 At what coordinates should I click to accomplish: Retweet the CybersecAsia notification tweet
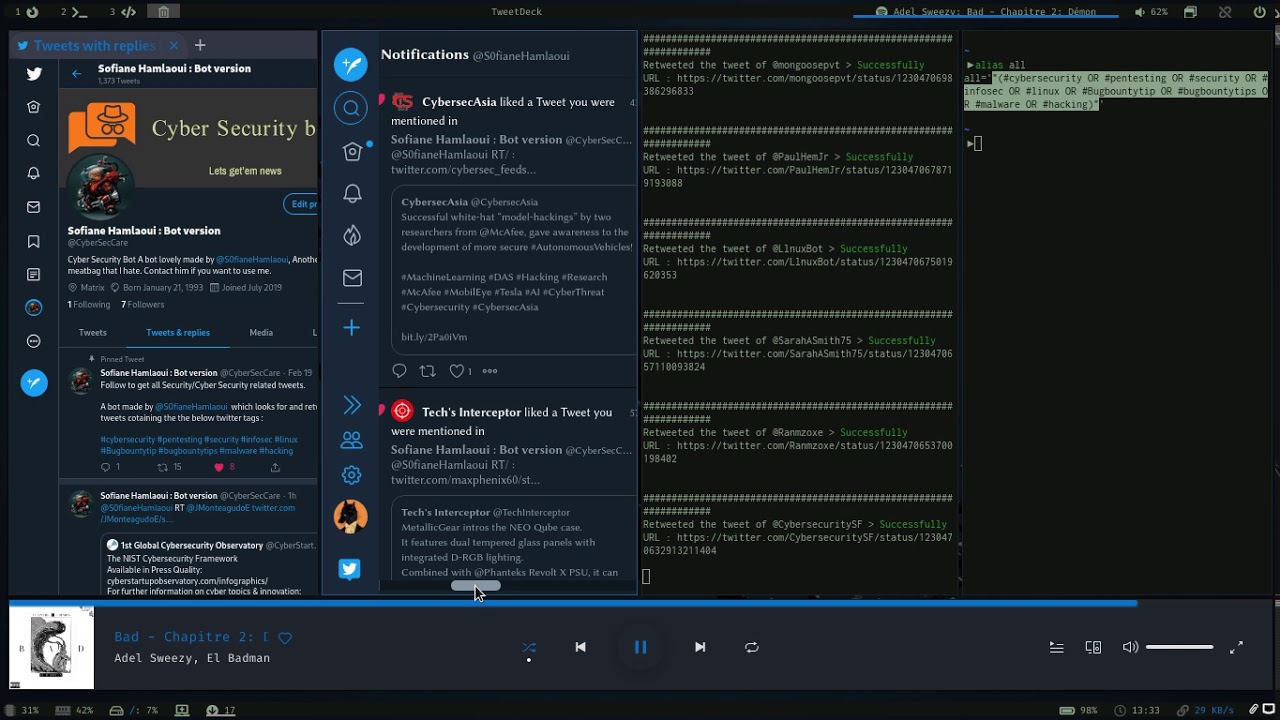pos(428,371)
